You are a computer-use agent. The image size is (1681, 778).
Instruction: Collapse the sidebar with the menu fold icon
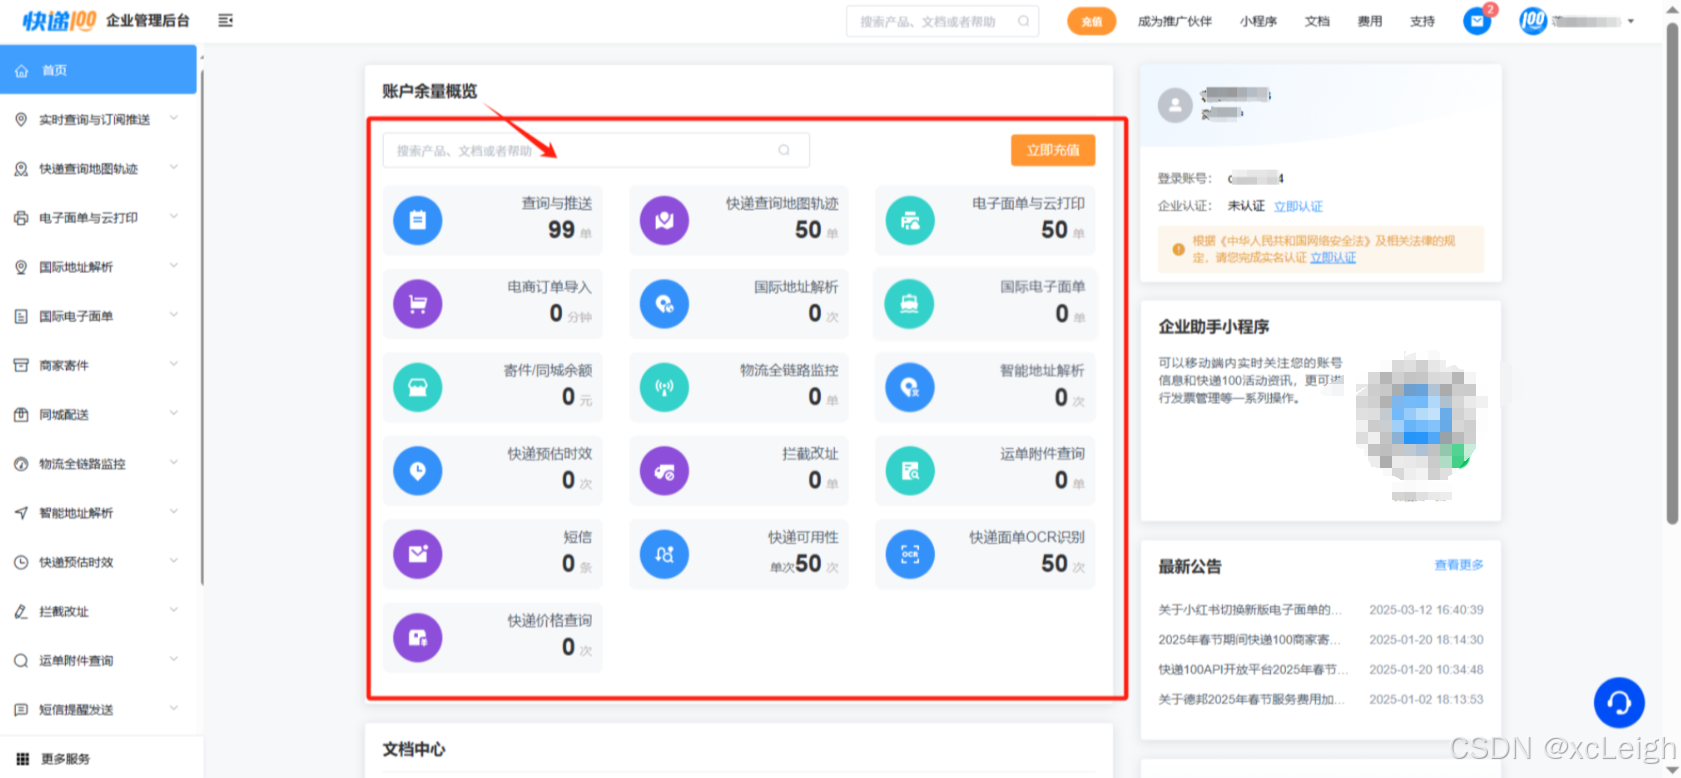point(226,20)
